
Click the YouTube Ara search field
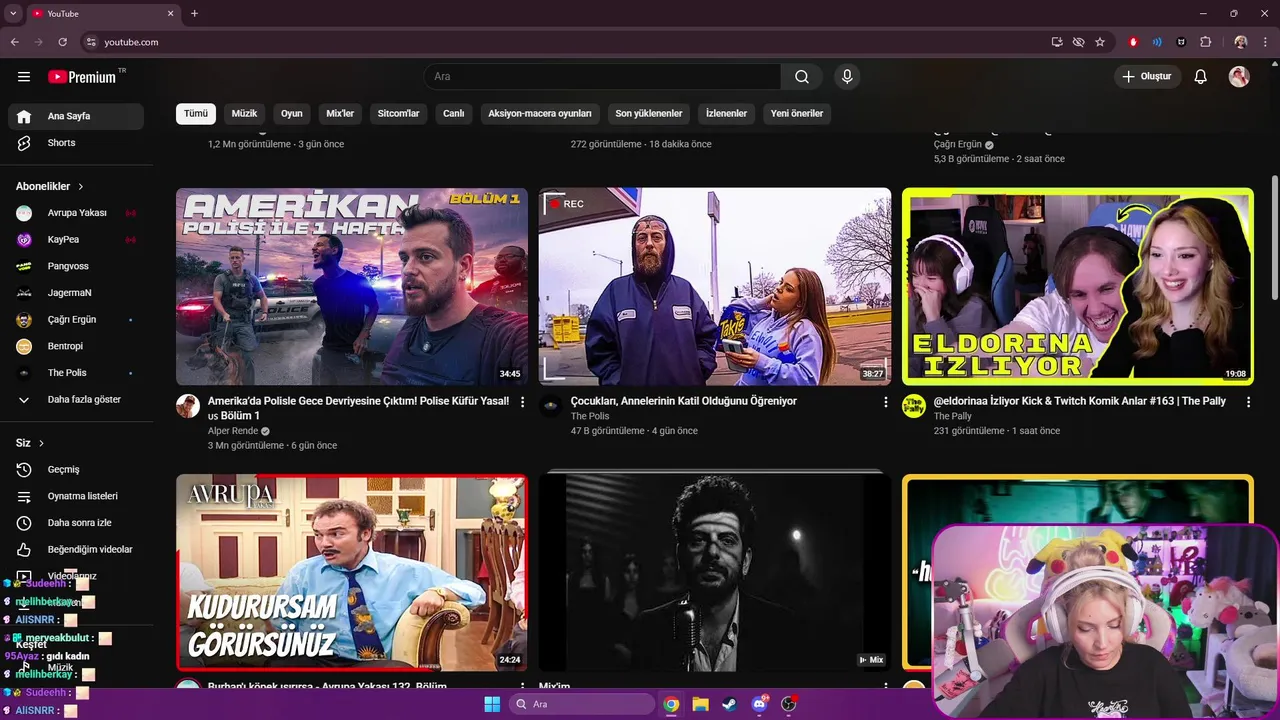pyautogui.click(x=603, y=77)
